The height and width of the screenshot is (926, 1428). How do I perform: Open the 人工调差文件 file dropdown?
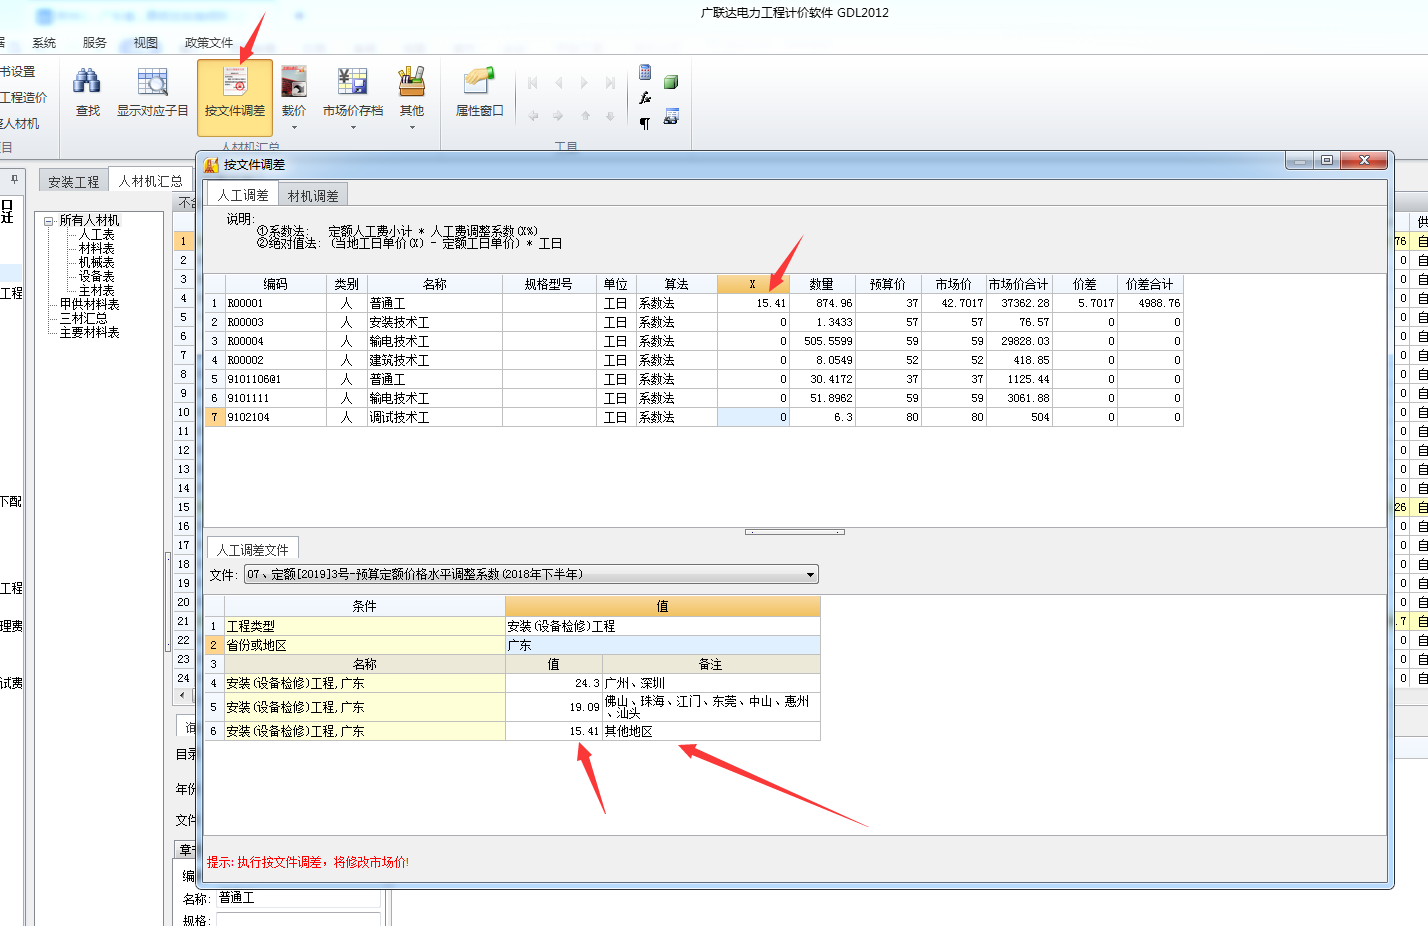pos(531,574)
